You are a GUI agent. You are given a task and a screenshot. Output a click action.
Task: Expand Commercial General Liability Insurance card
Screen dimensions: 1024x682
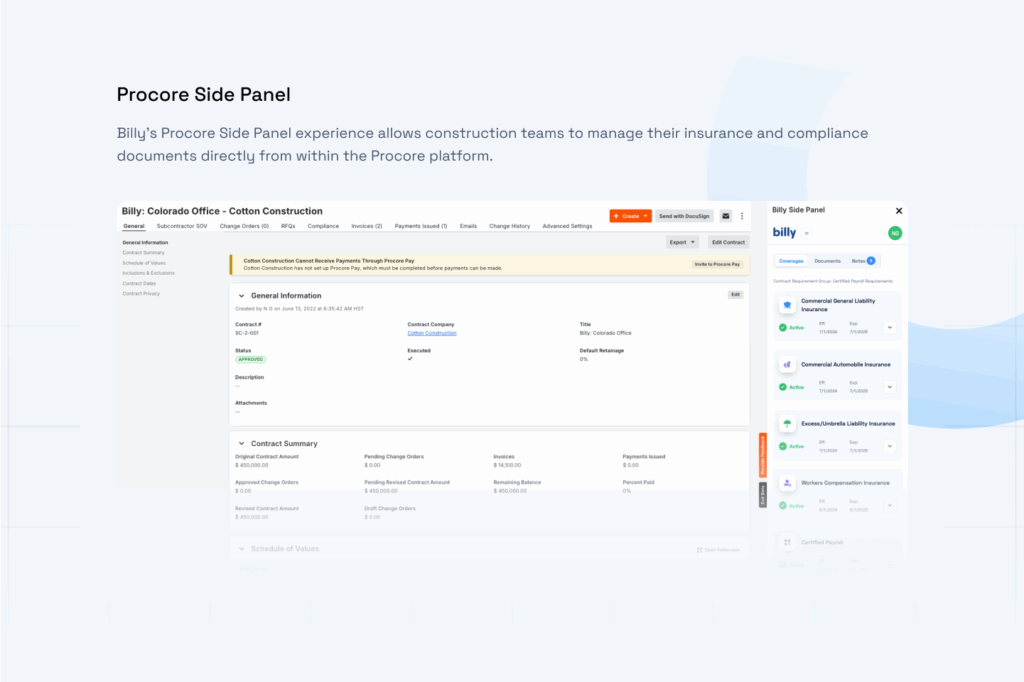click(x=889, y=328)
